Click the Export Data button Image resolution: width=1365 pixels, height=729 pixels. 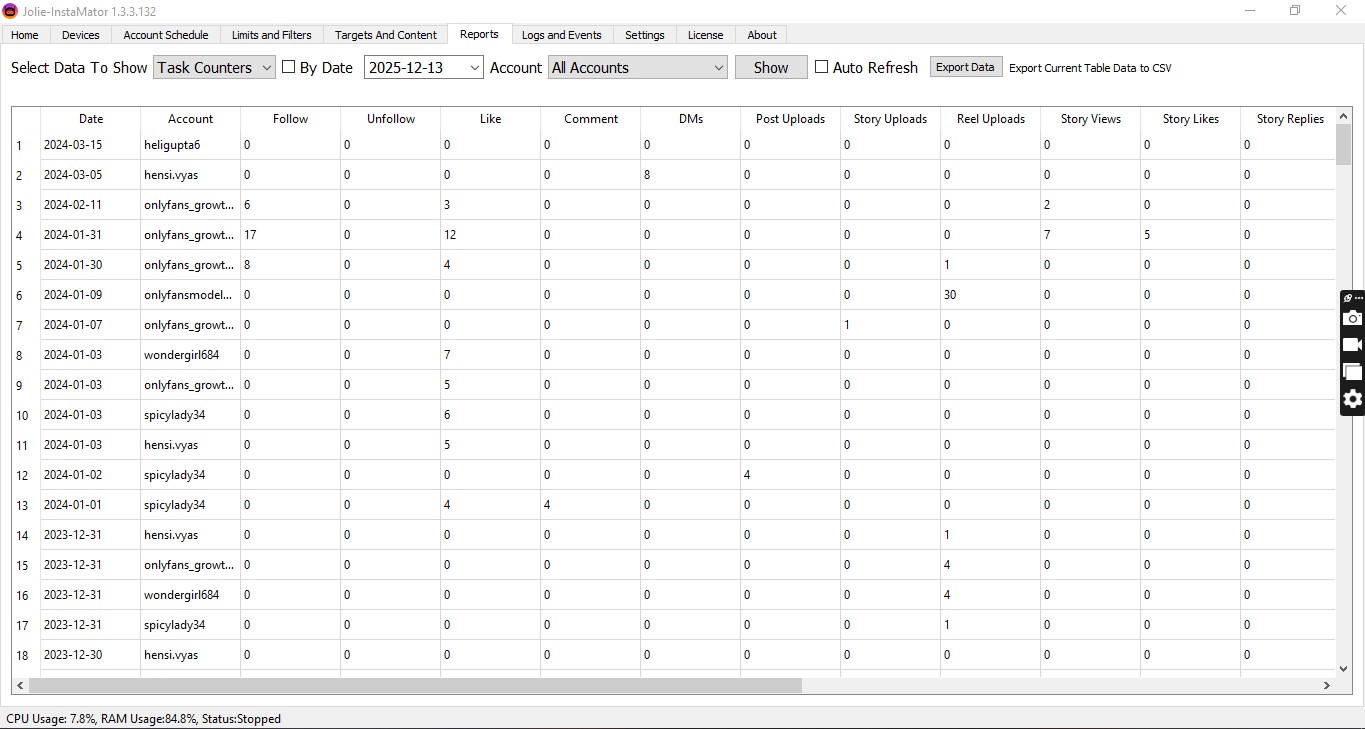[x=965, y=67]
